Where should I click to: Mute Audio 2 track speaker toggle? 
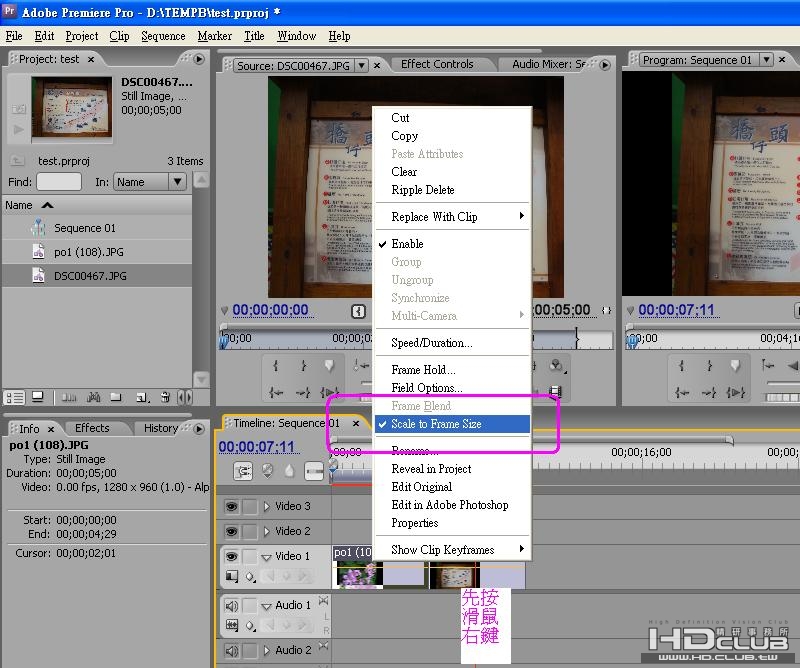231,650
